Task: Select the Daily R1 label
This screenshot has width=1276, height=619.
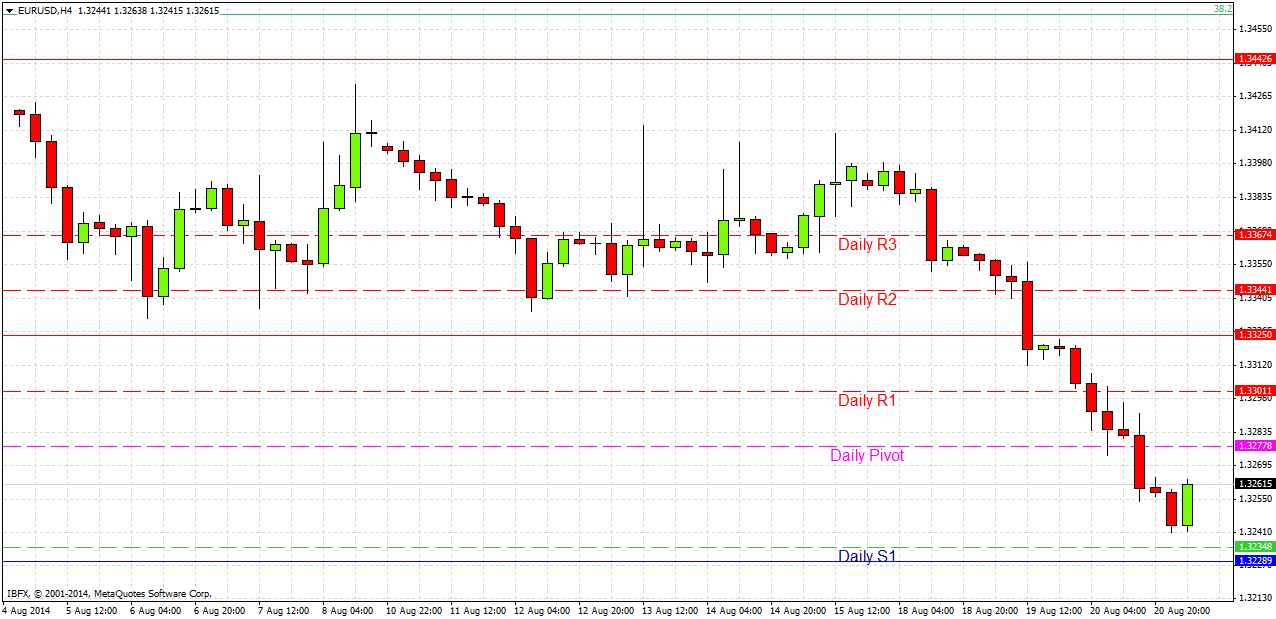Action: (x=866, y=400)
